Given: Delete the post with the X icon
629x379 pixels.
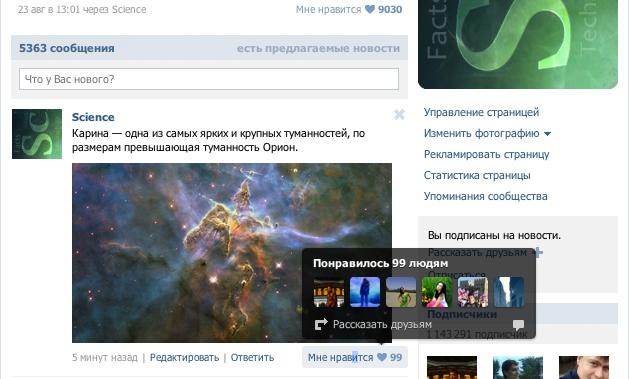Looking at the screenshot, I should point(399,115).
